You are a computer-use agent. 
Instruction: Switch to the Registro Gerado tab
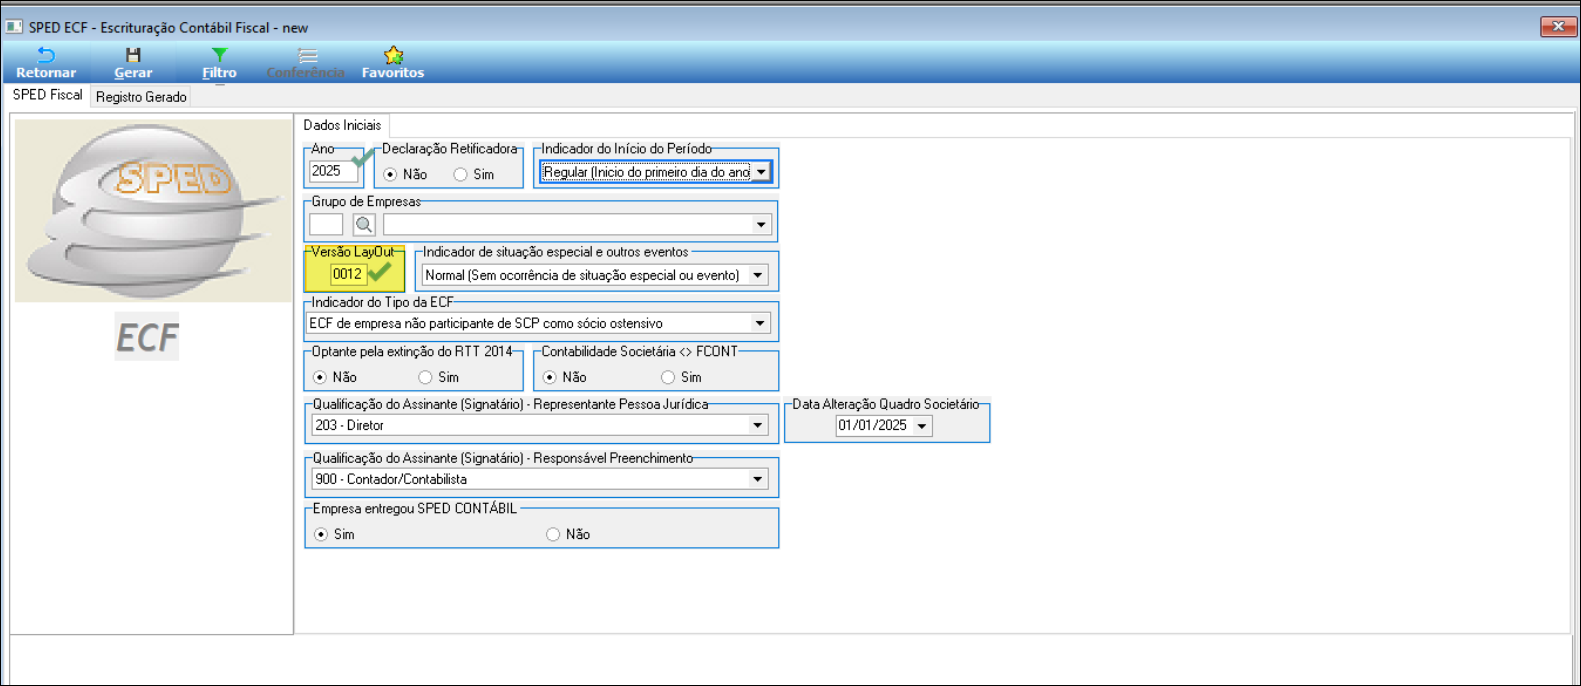pyautogui.click(x=141, y=97)
